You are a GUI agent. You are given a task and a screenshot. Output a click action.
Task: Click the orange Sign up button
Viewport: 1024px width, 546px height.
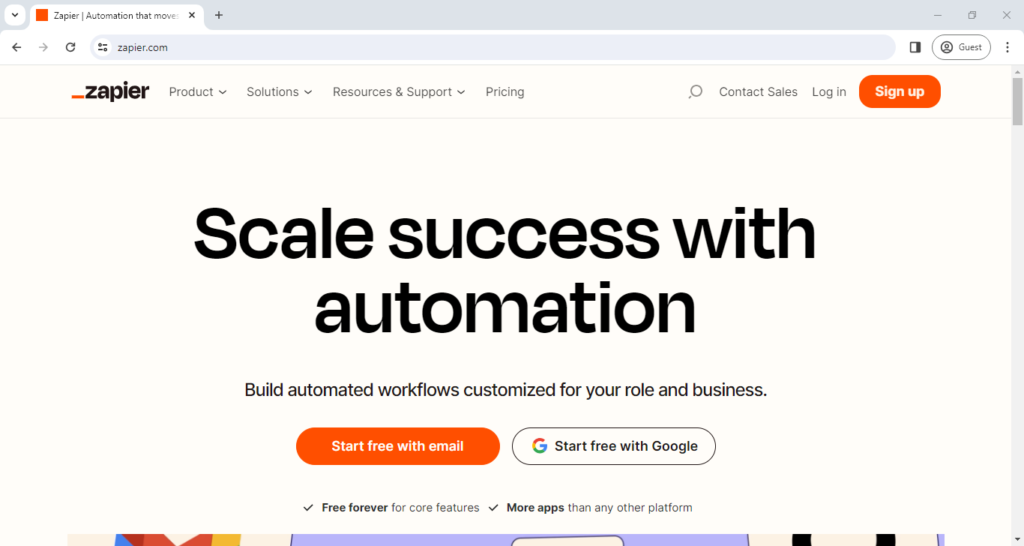click(899, 92)
